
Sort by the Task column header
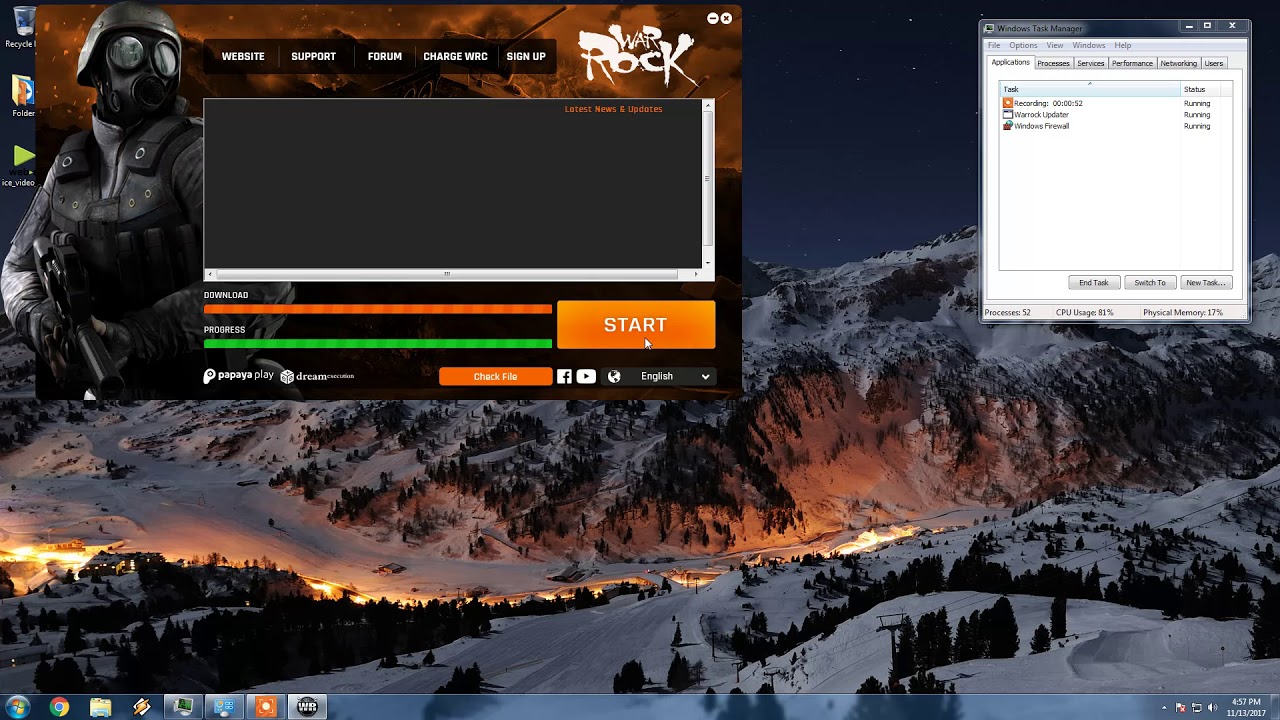pos(1090,90)
